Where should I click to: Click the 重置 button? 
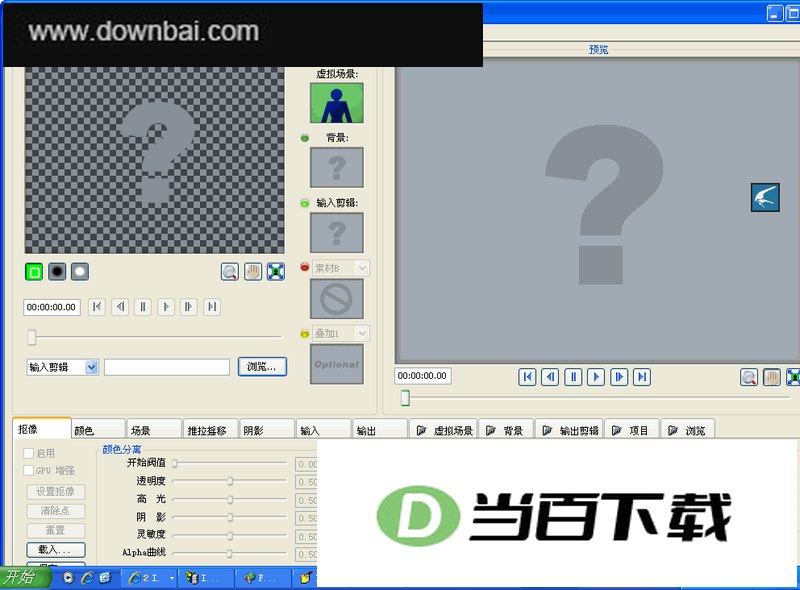pyautogui.click(x=56, y=530)
